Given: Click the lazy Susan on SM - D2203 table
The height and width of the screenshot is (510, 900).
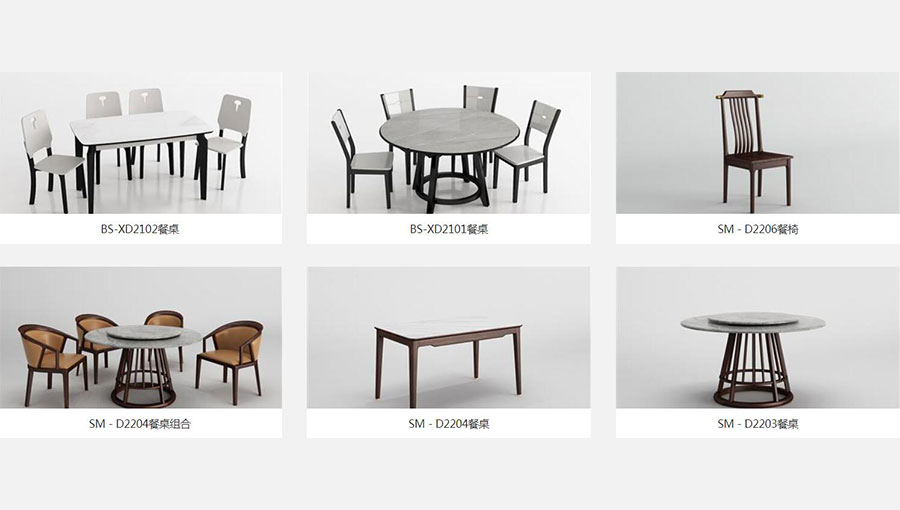Looking at the screenshot, I should coord(752,319).
